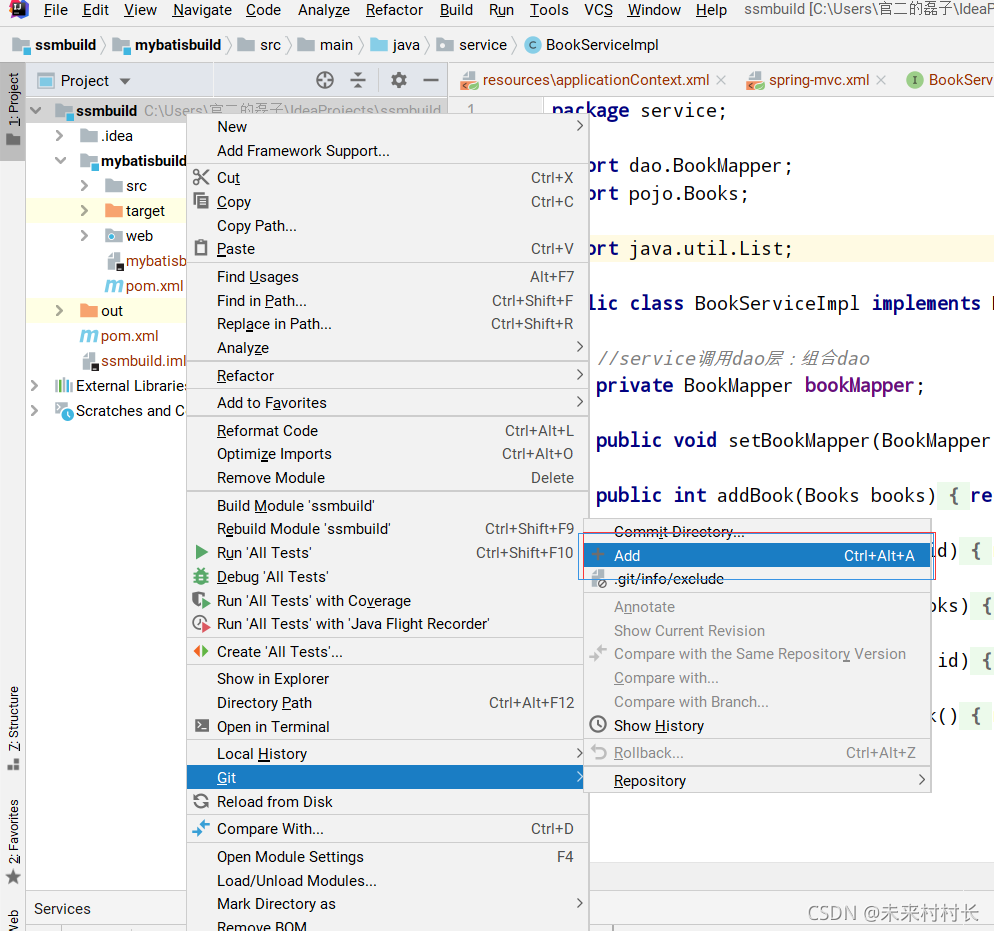
Task: Select Commit Directory... in Git submenu
Action: [757, 531]
